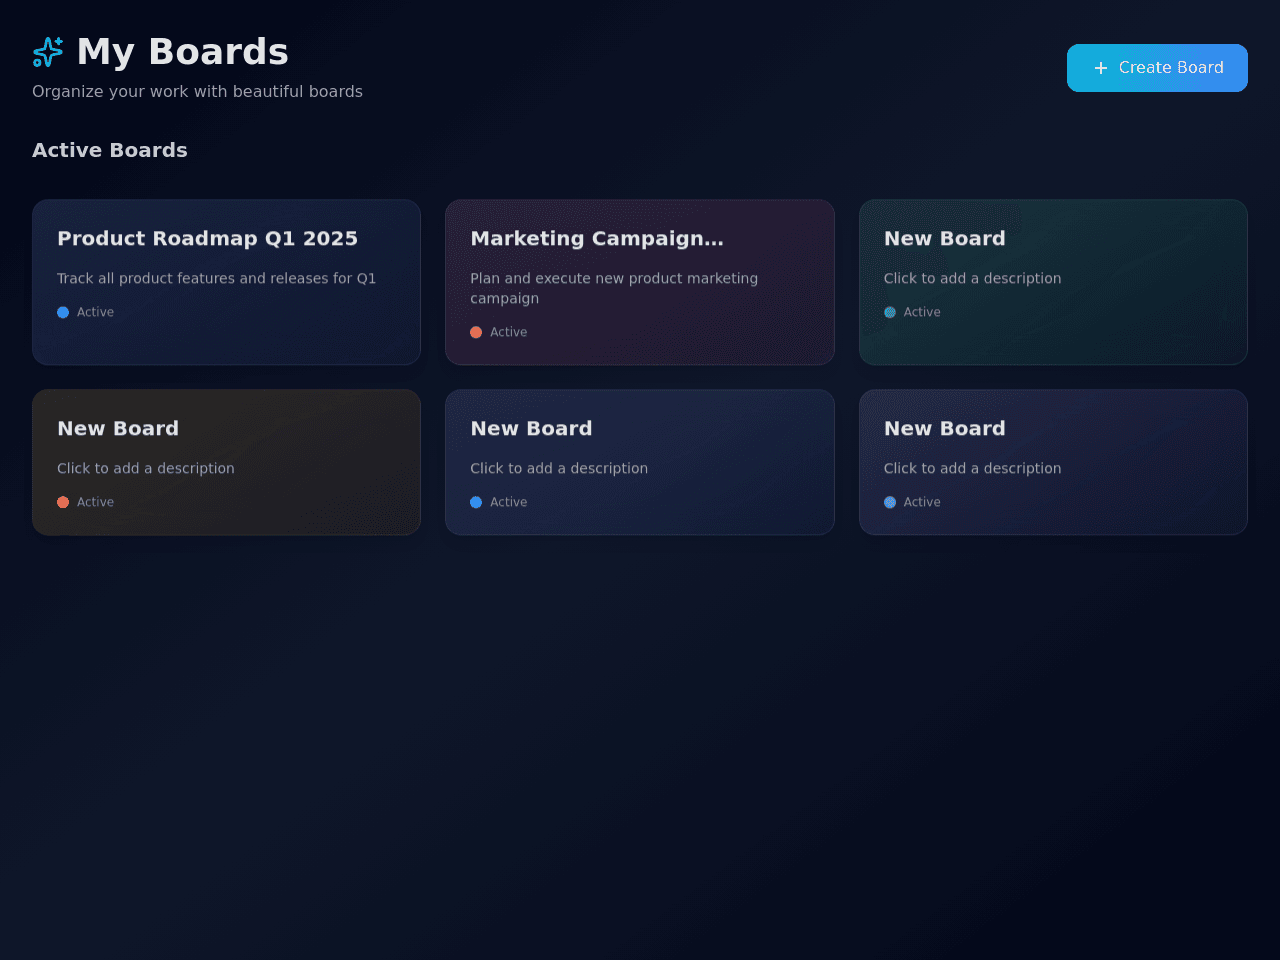The width and height of the screenshot is (1280, 960).
Task: Click the status dot on teal New Board card
Action: click(x=890, y=312)
